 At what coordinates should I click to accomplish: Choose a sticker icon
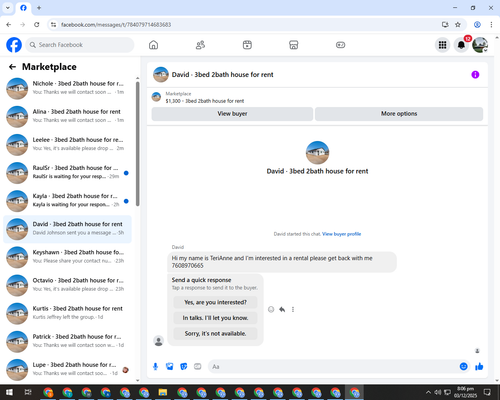click(184, 367)
